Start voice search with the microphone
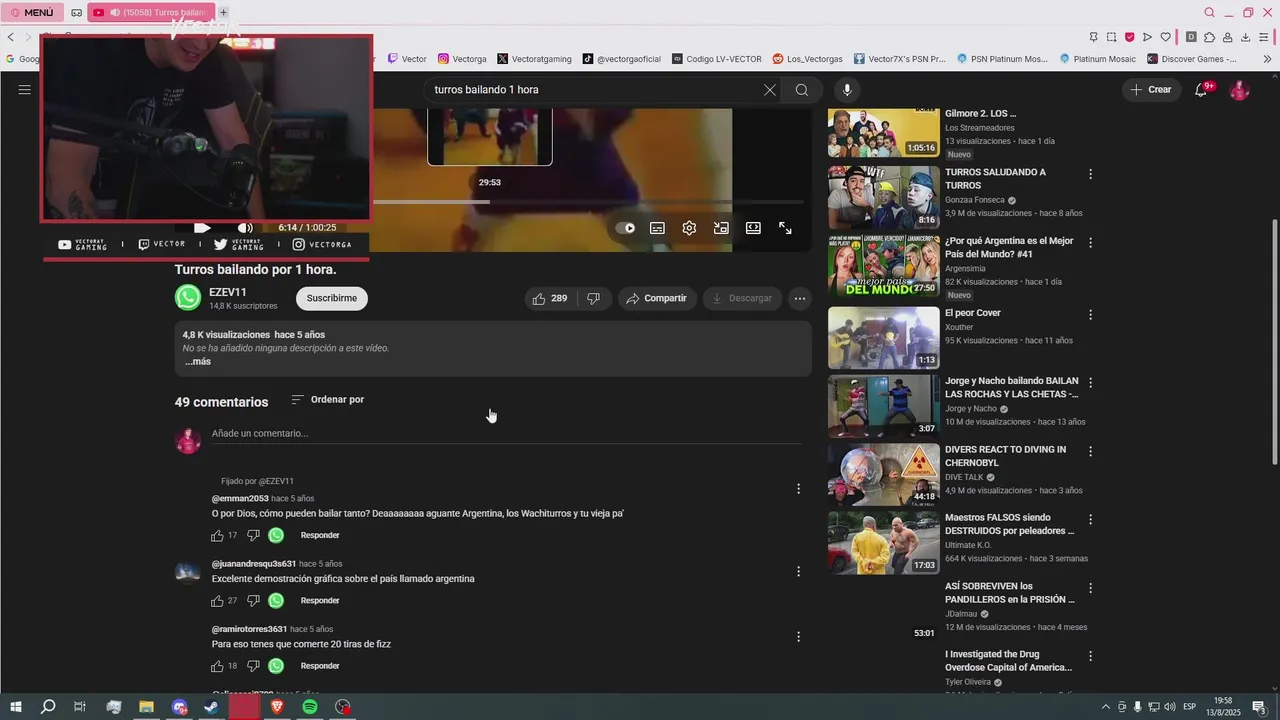Image resolution: width=1280 pixels, height=720 pixels. pos(847,90)
